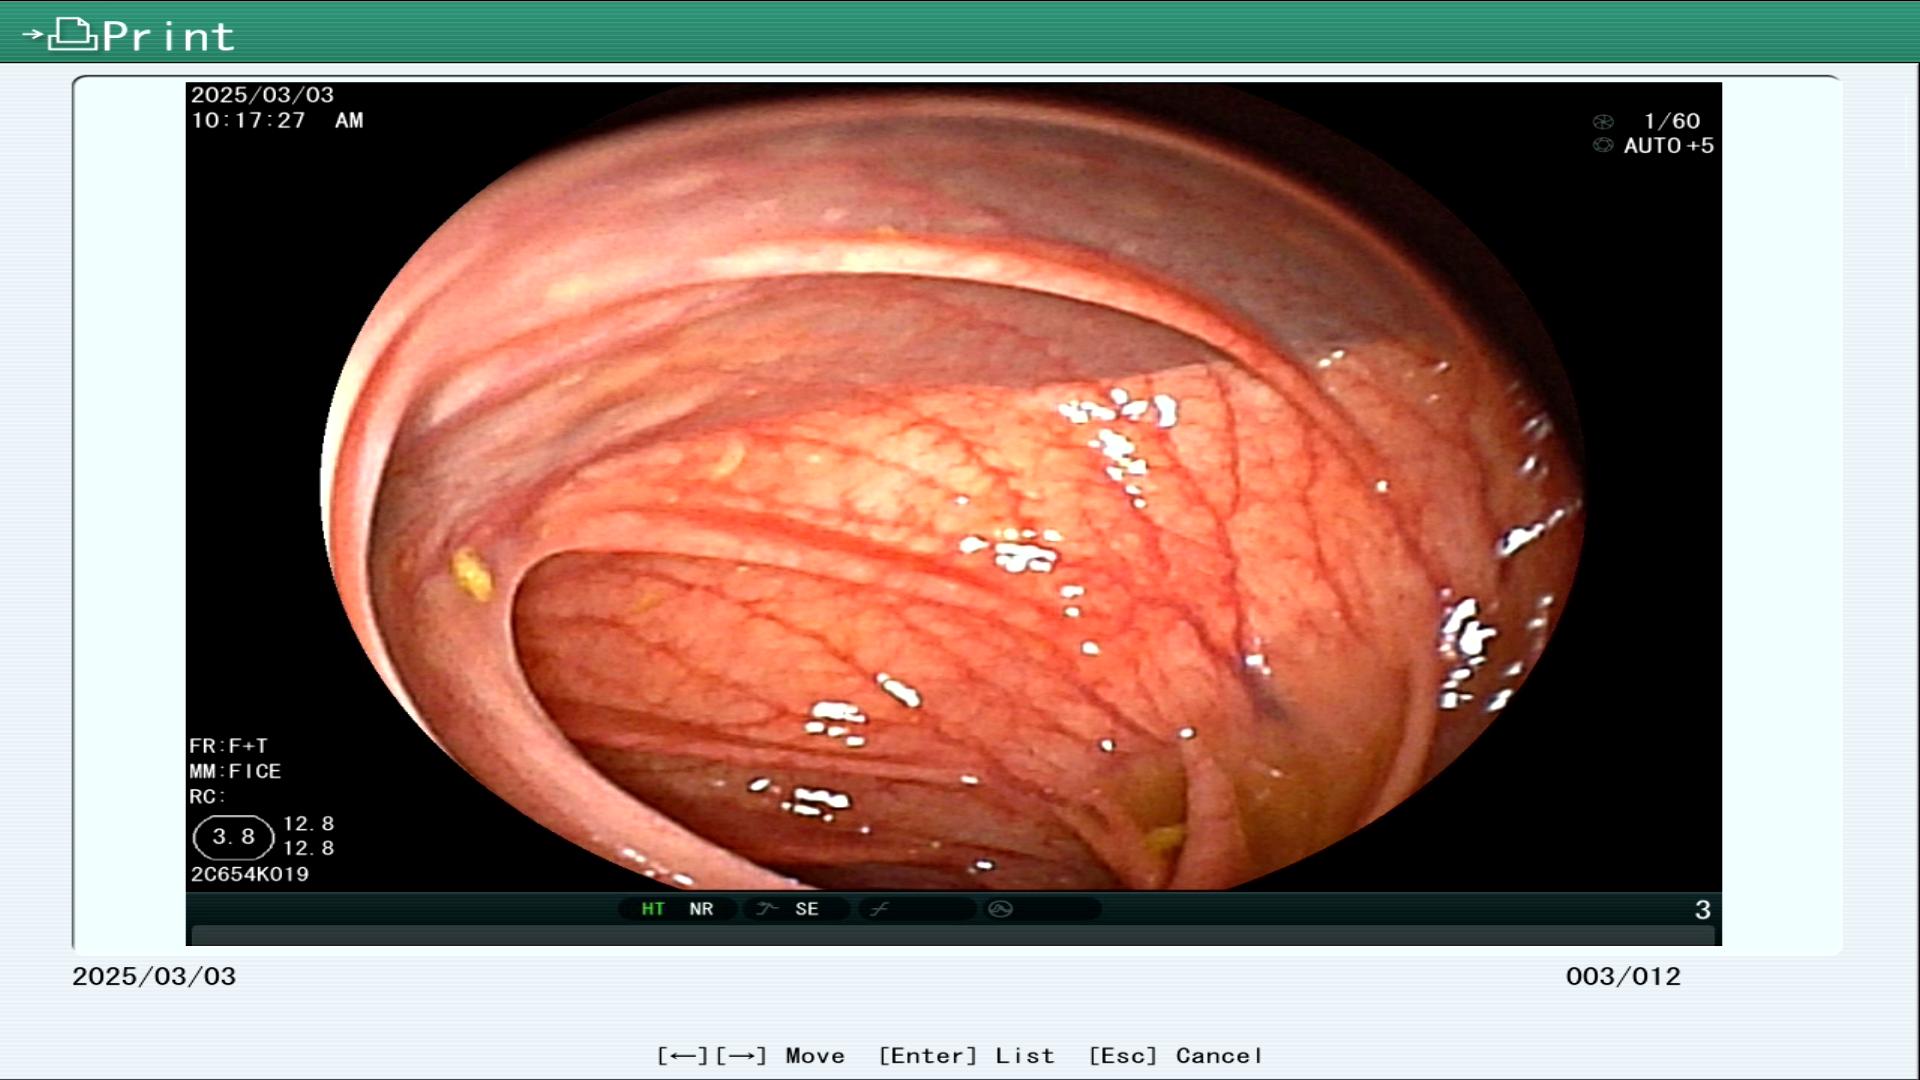Click the page counter 003/012
Screen dimensions: 1920x1080
1623,977
